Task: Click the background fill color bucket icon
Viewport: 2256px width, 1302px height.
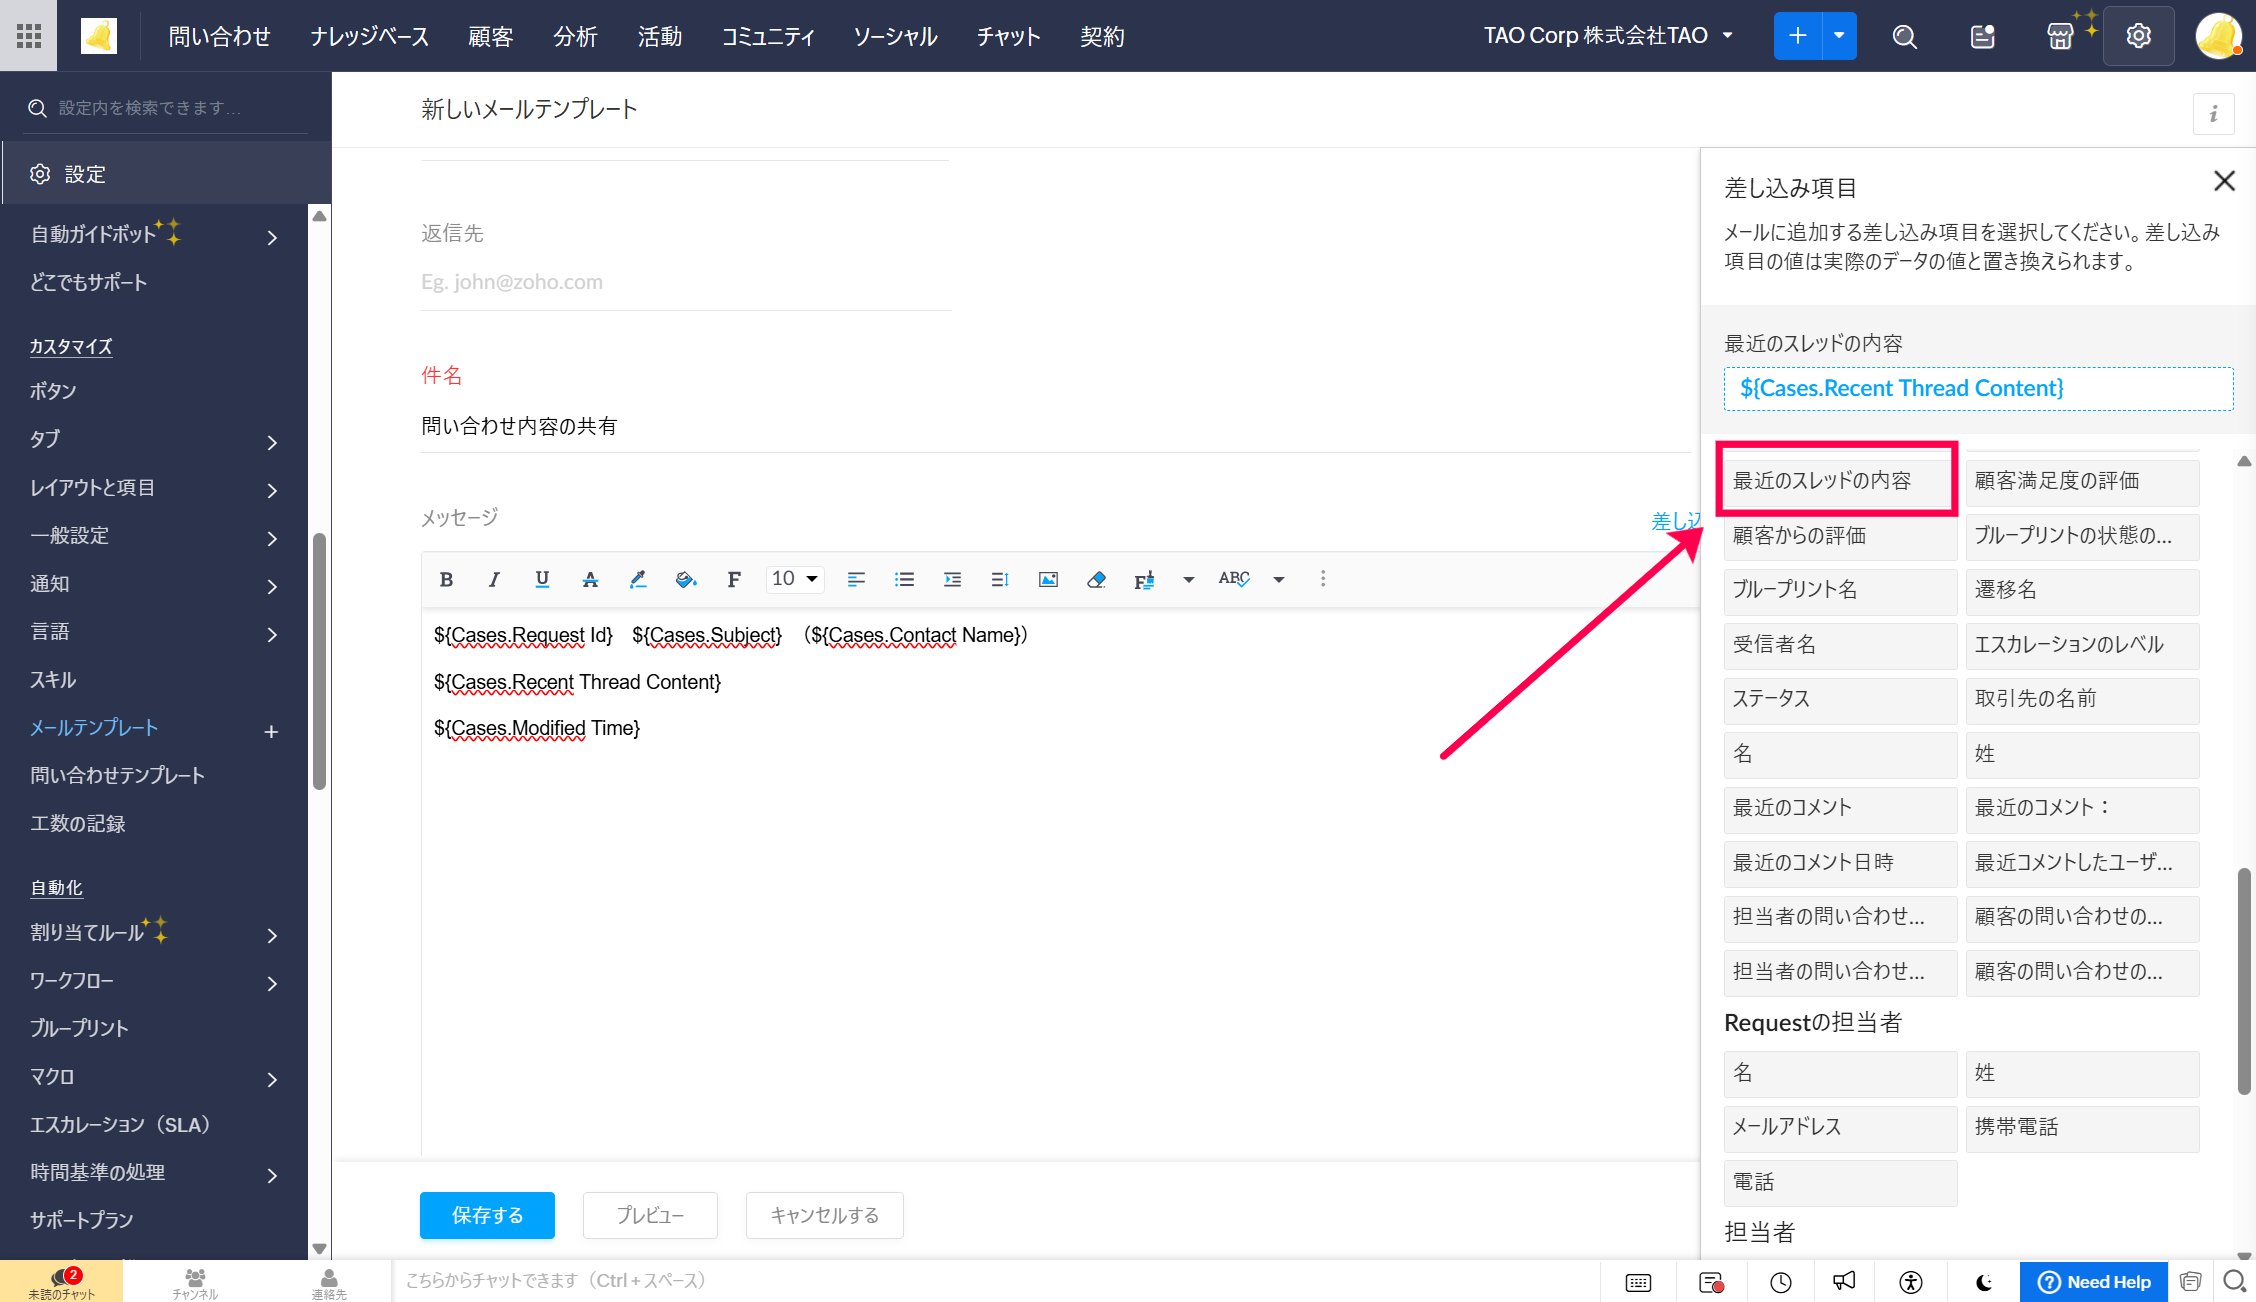Action: pyautogui.click(x=685, y=579)
